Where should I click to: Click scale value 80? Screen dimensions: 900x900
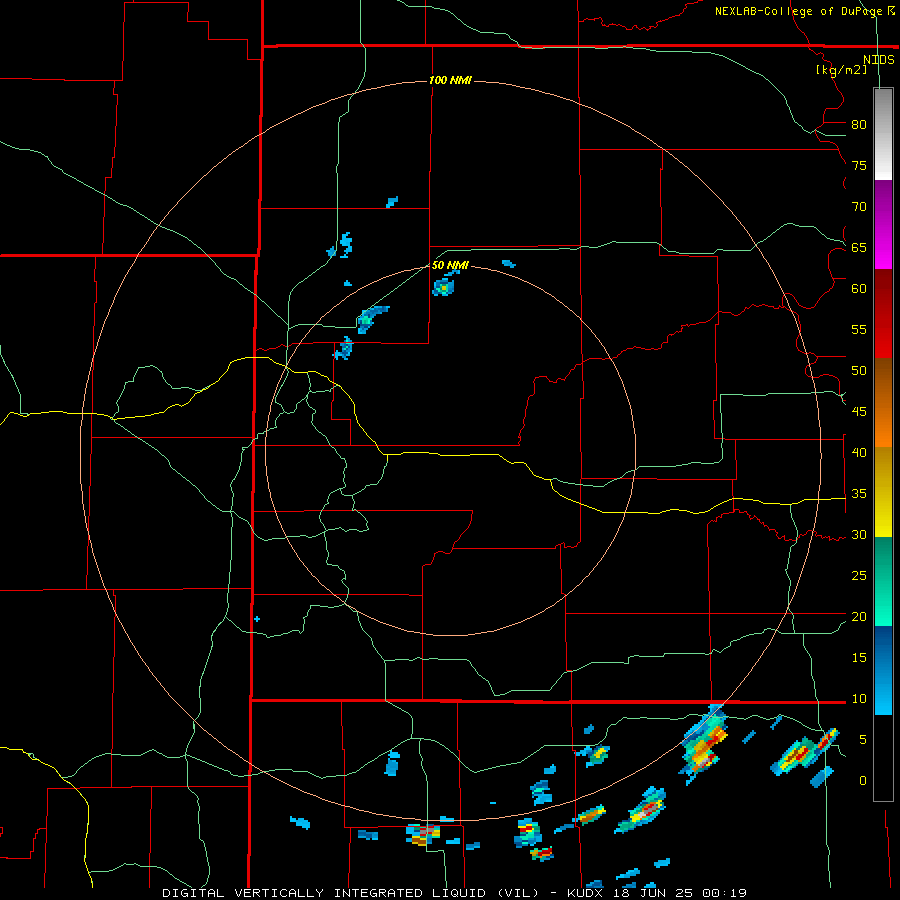pos(859,125)
